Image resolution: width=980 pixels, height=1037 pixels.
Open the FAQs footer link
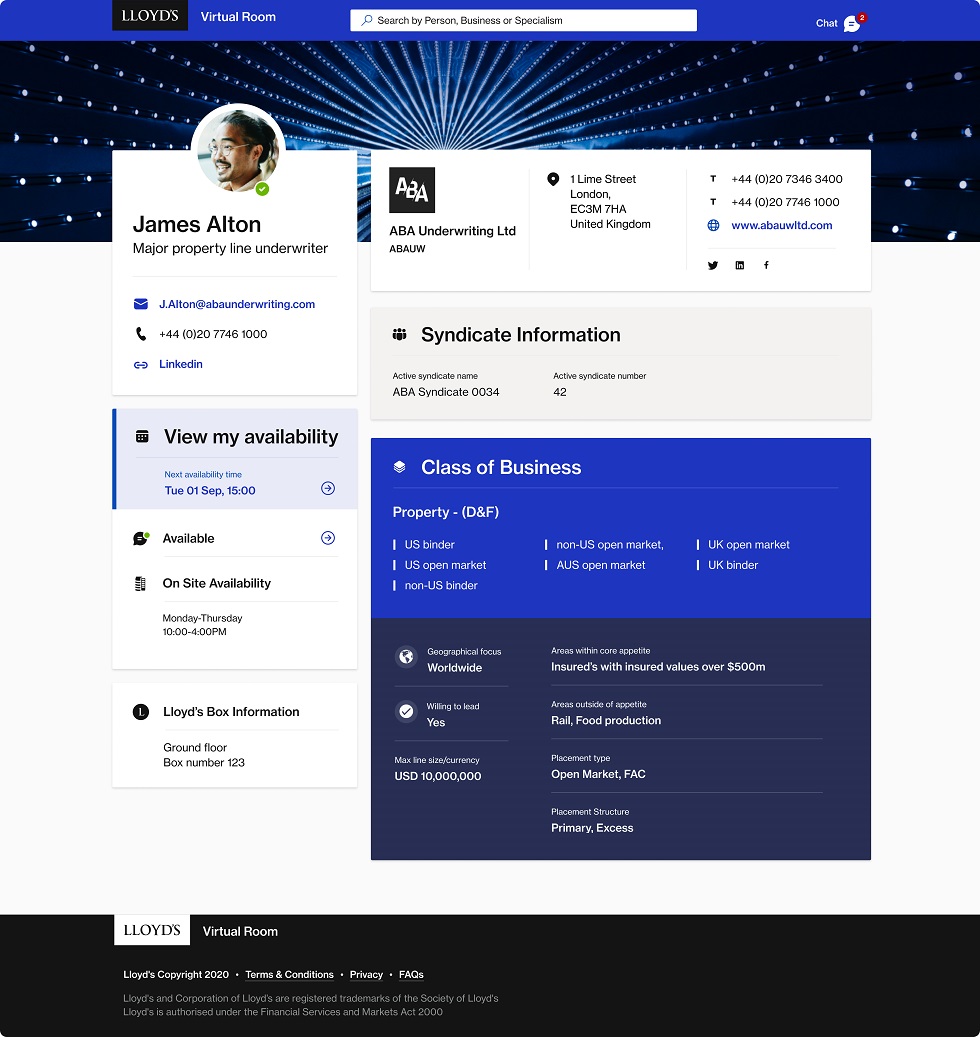pos(411,975)
